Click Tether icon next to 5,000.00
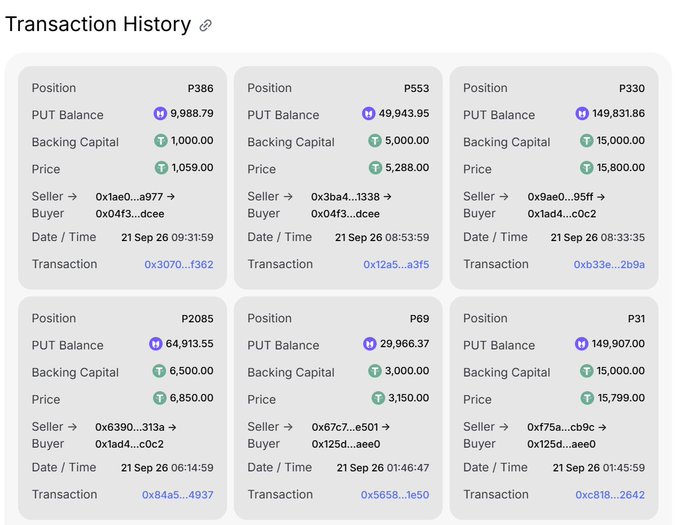 [375, 141]
